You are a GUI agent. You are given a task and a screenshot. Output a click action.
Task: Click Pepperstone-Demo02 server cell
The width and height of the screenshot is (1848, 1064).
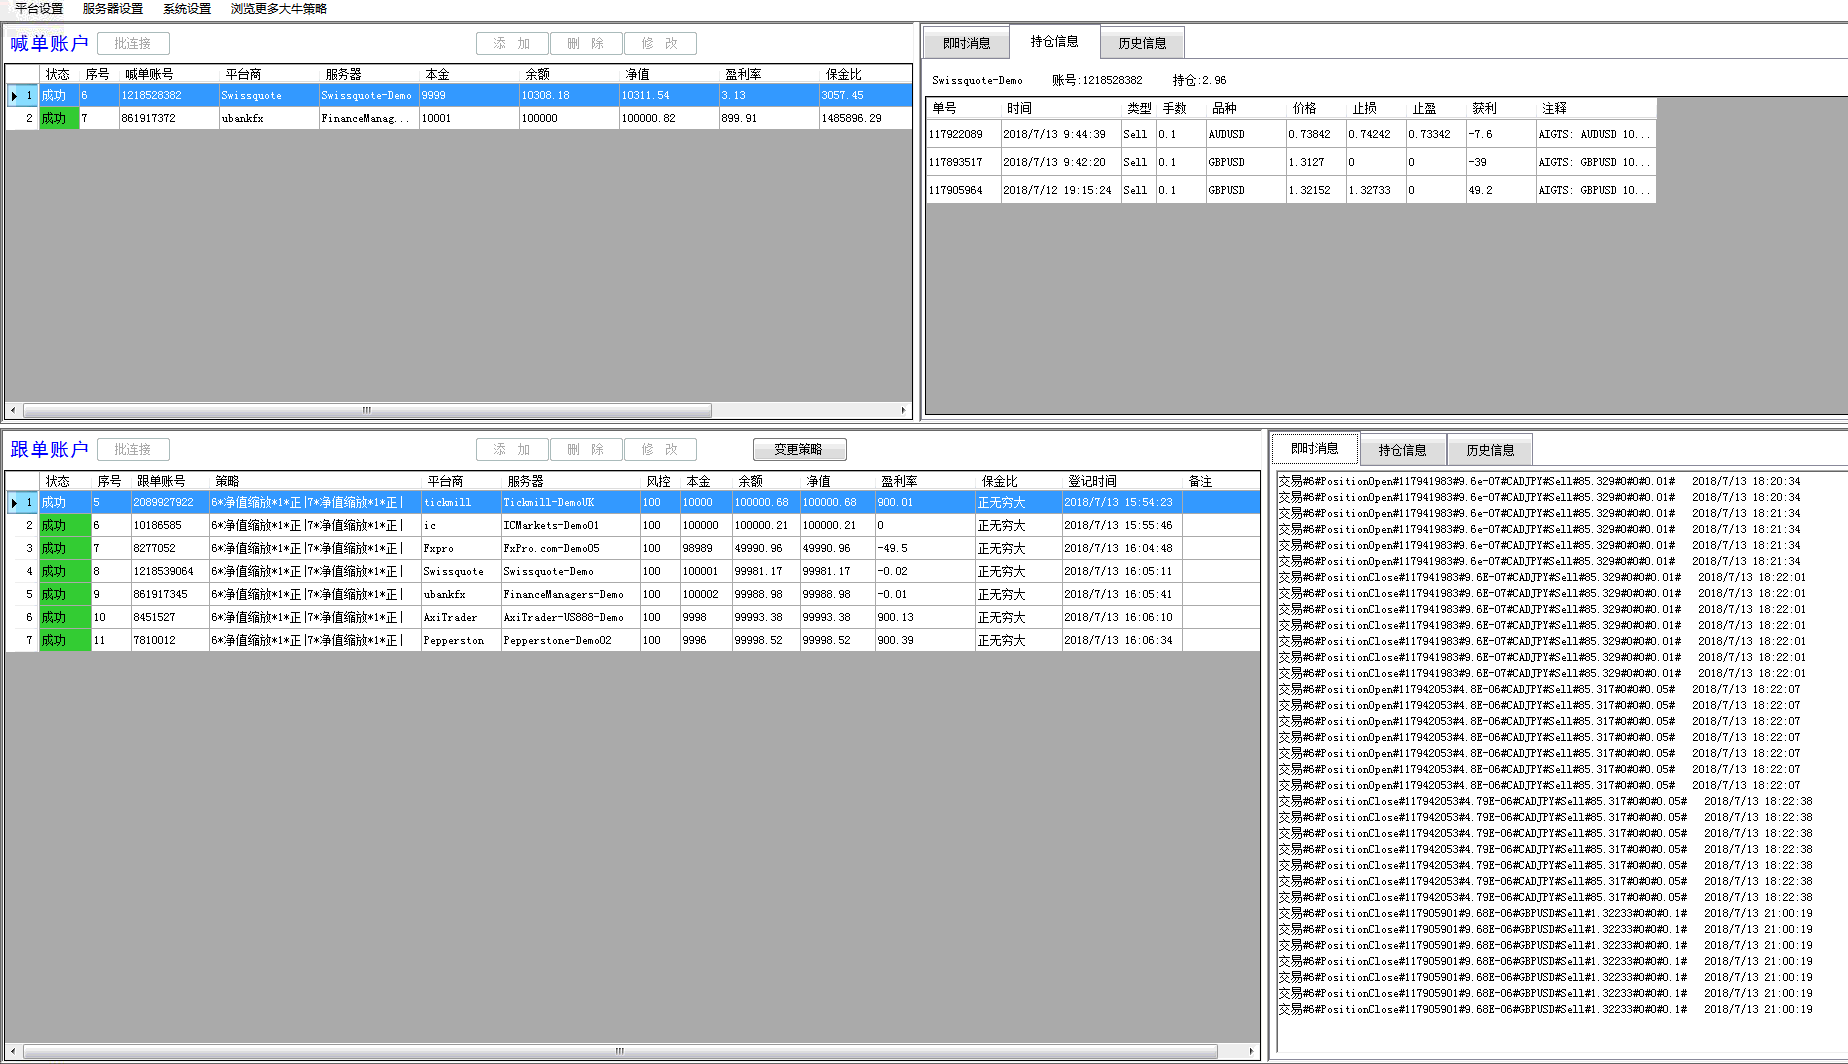click(x=570, y=641)
